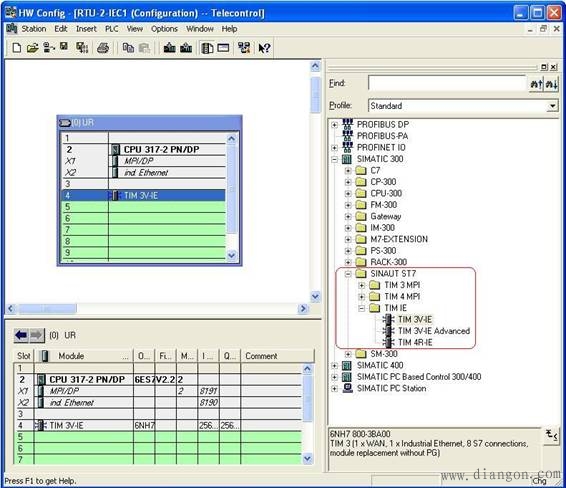Image resolution: width=566 pixels, height=488 pixels.
Task: Click Find search upward icon
Action: pyautogui.click(x=536, y=84)
